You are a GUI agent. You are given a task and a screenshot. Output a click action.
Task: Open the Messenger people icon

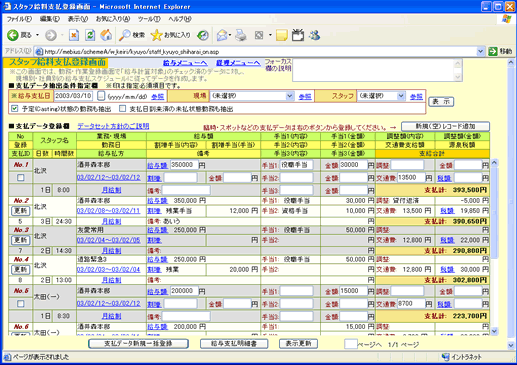314,35
